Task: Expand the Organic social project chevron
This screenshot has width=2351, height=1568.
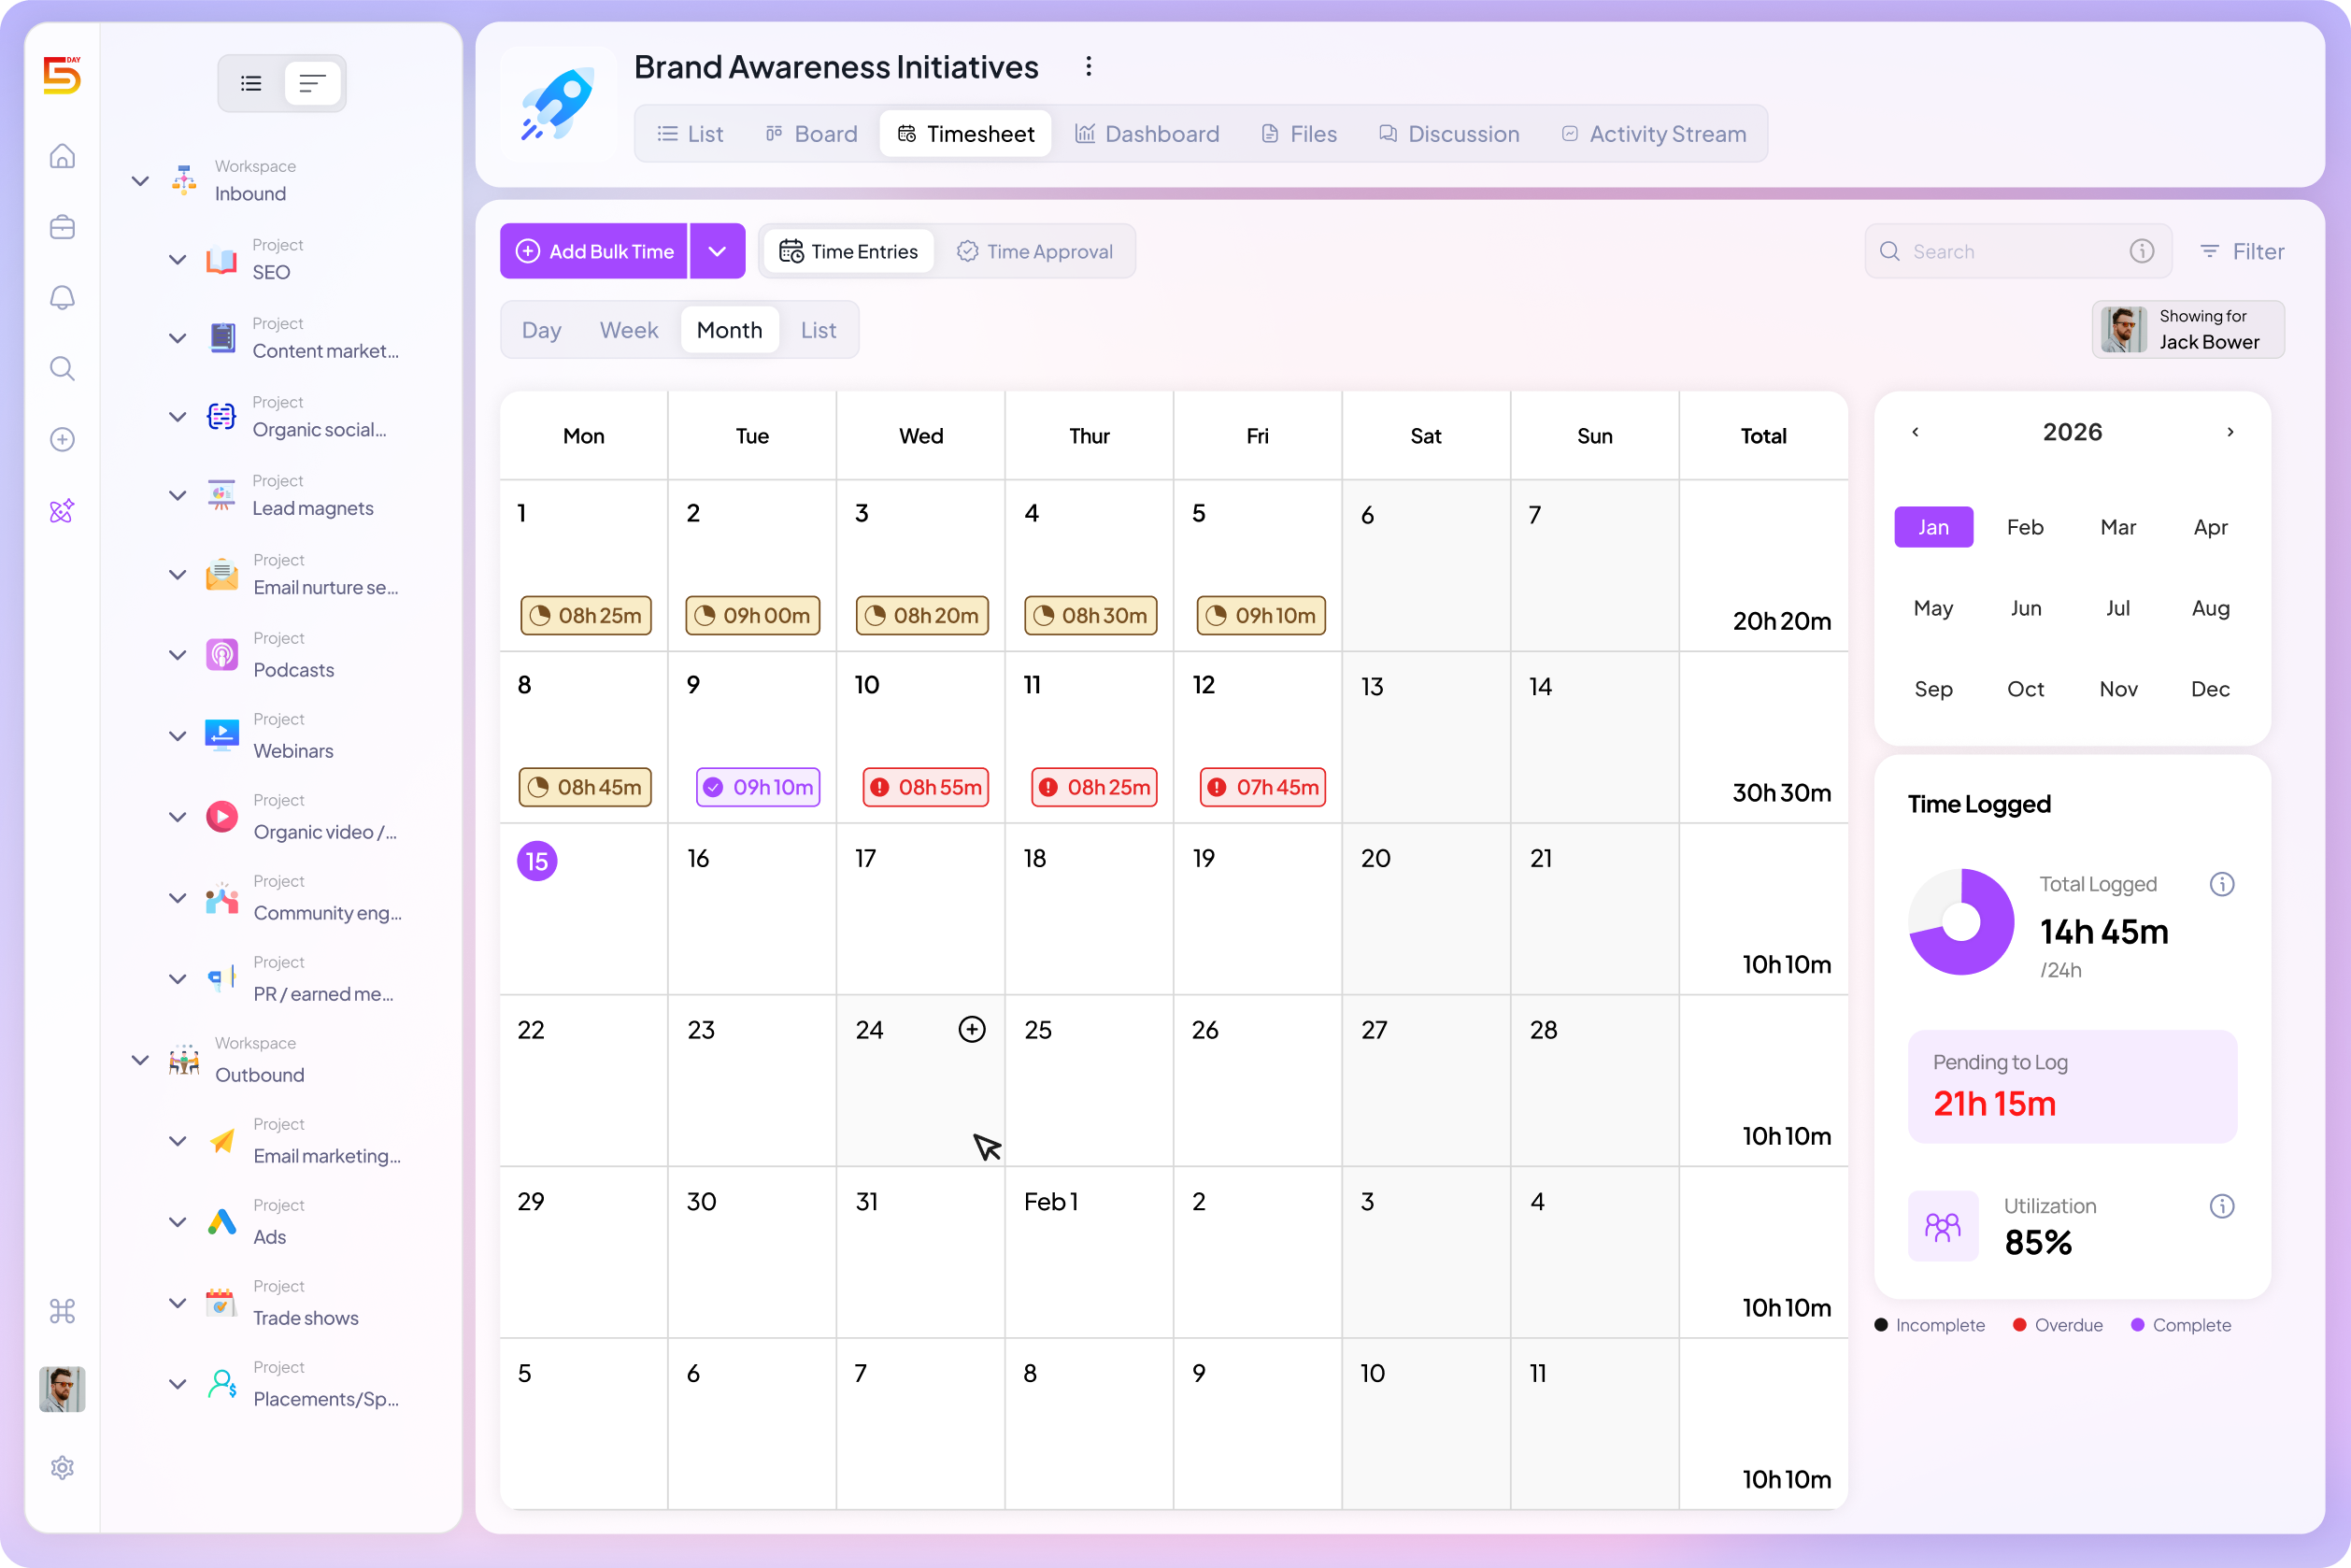Action: coord(177,417)
